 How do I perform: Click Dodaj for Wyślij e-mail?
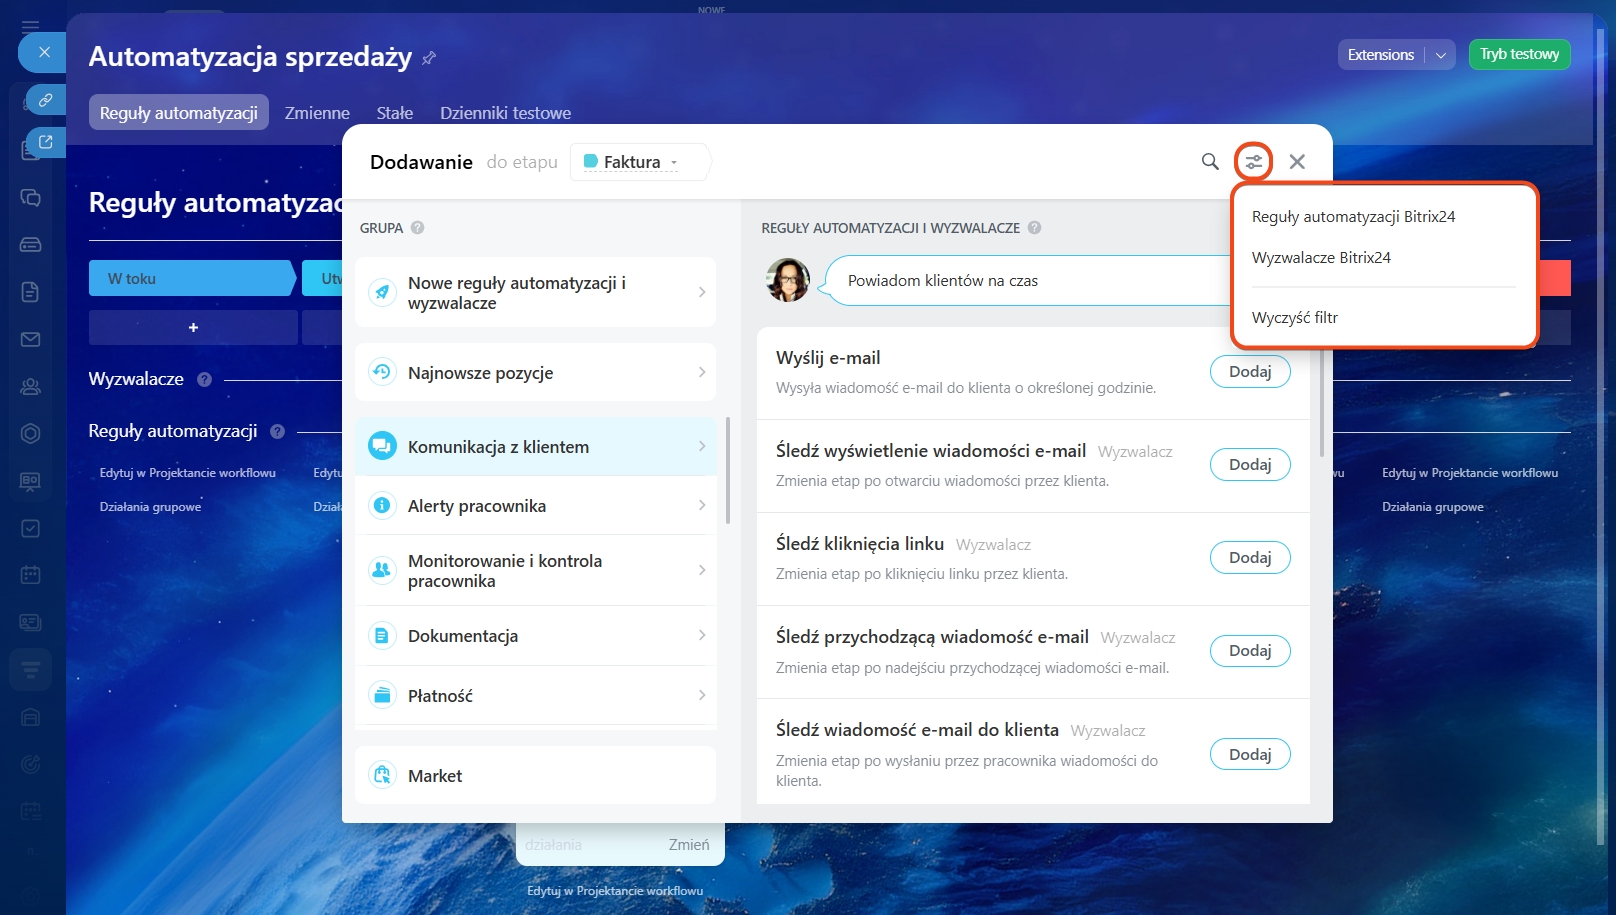(x=1250, y=372)
